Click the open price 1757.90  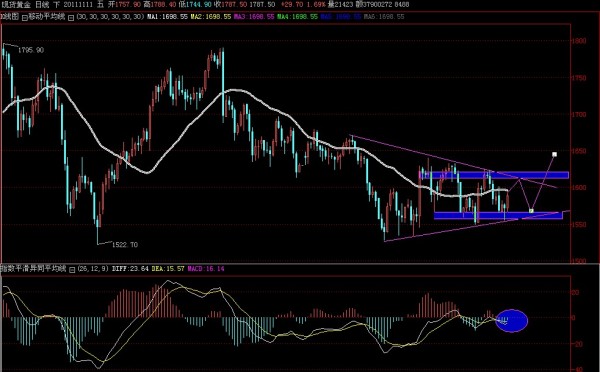127,5
